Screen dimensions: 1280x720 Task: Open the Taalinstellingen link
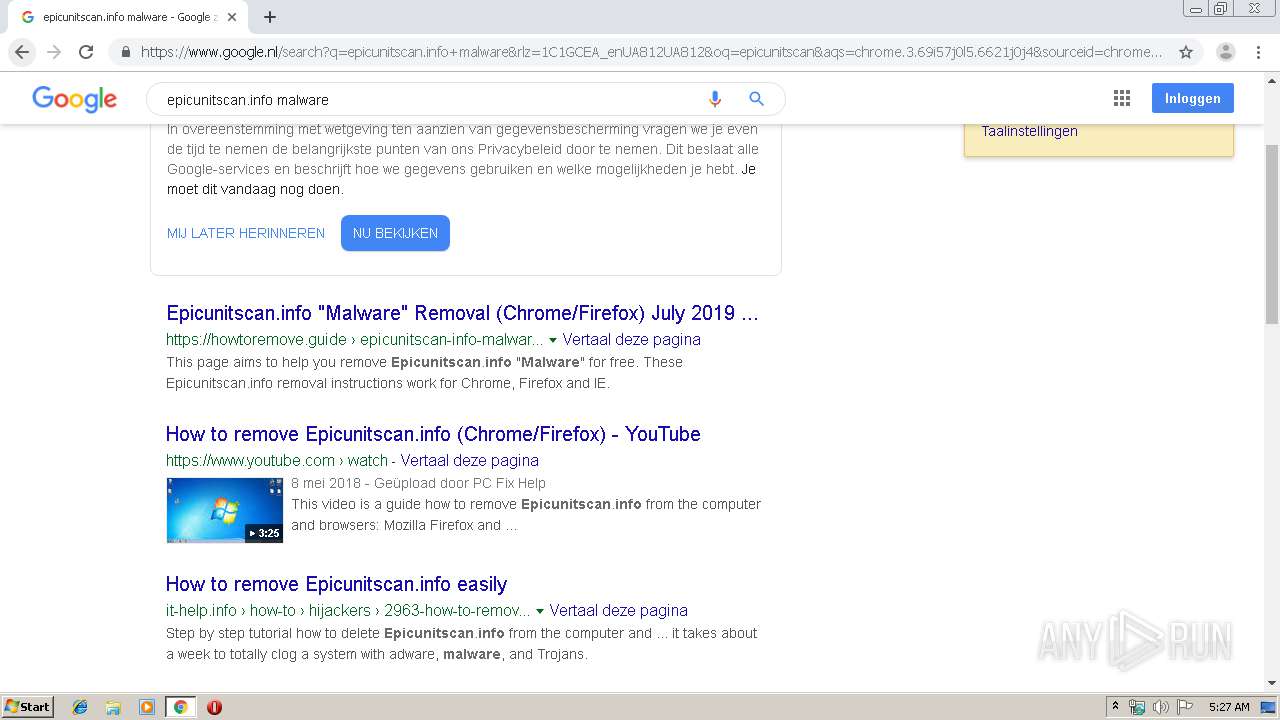1029,131
